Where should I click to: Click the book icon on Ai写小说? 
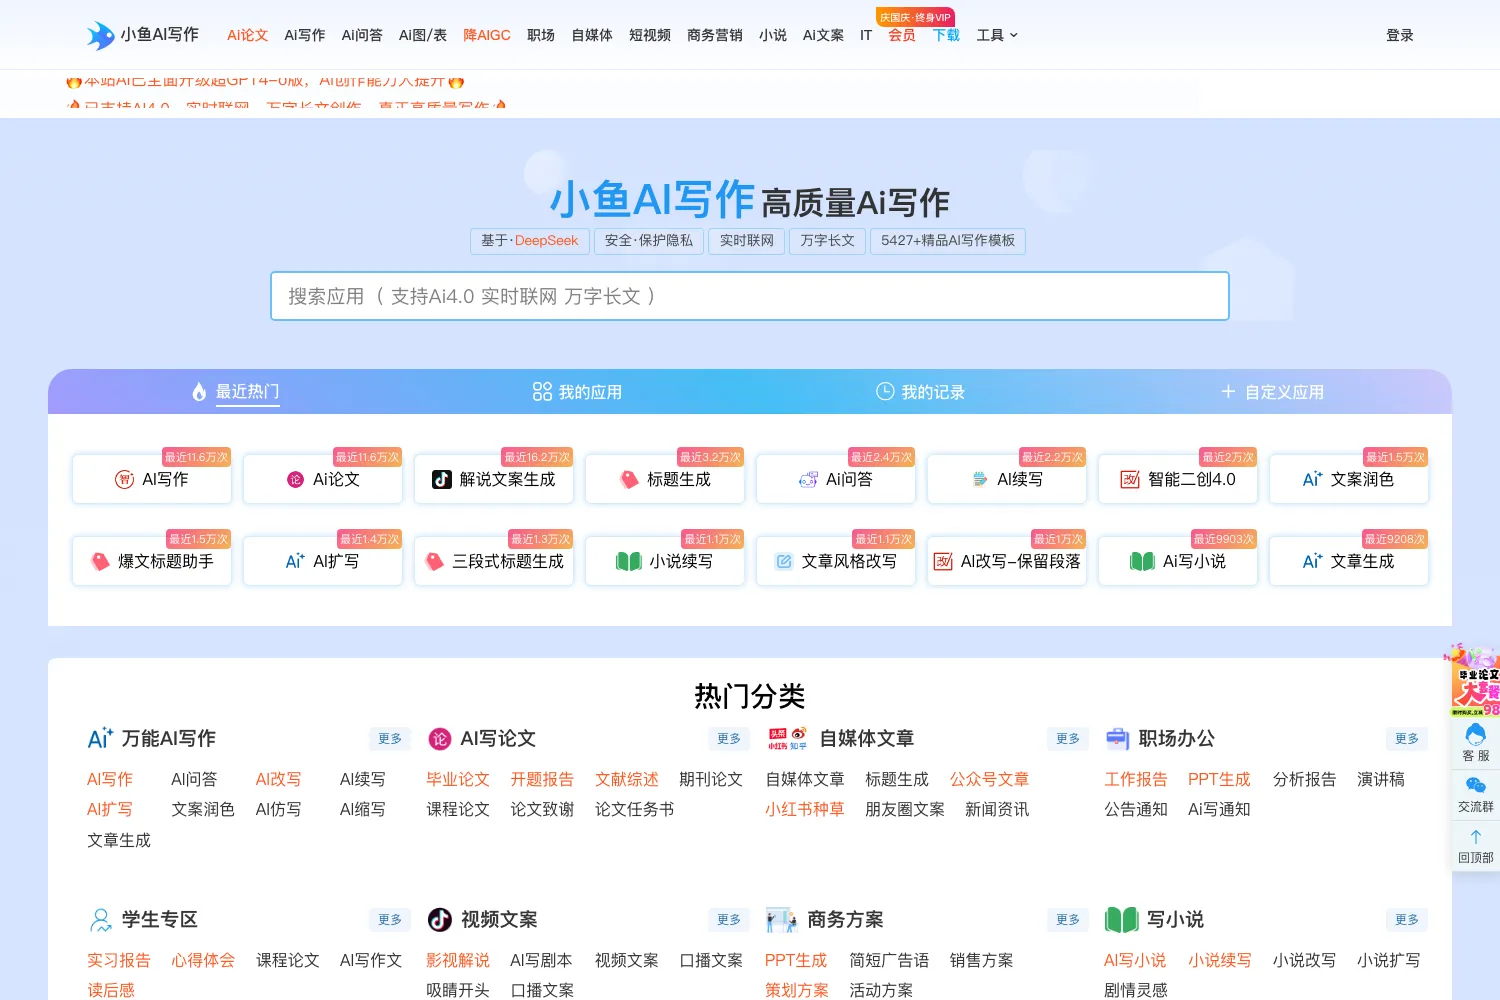(1142, 562)
